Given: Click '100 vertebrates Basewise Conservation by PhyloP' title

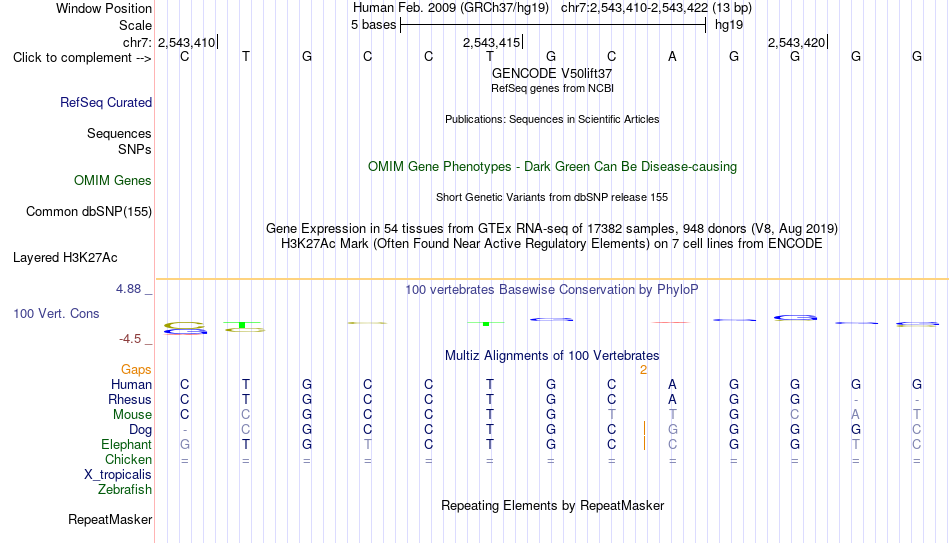Looking at the screenshot, I should [x=552, y=290].
